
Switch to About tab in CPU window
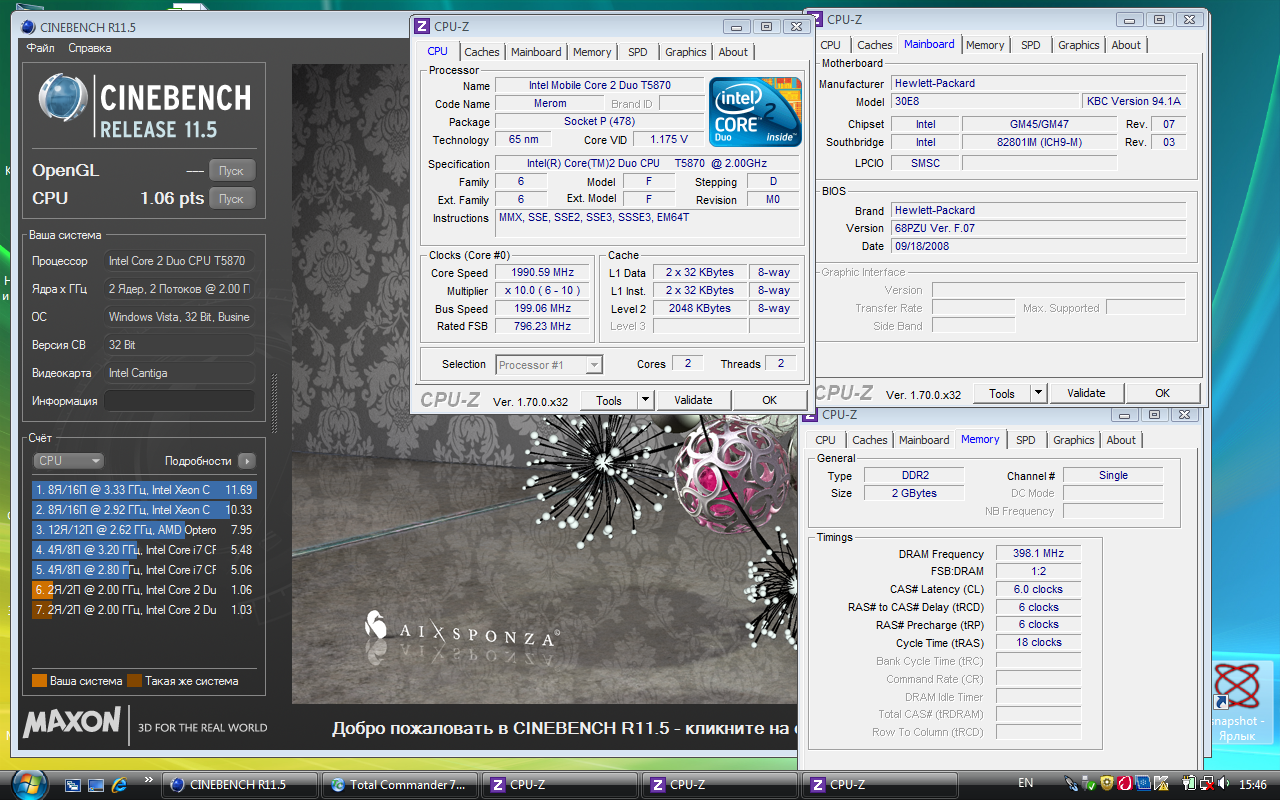tap(733, 52)
